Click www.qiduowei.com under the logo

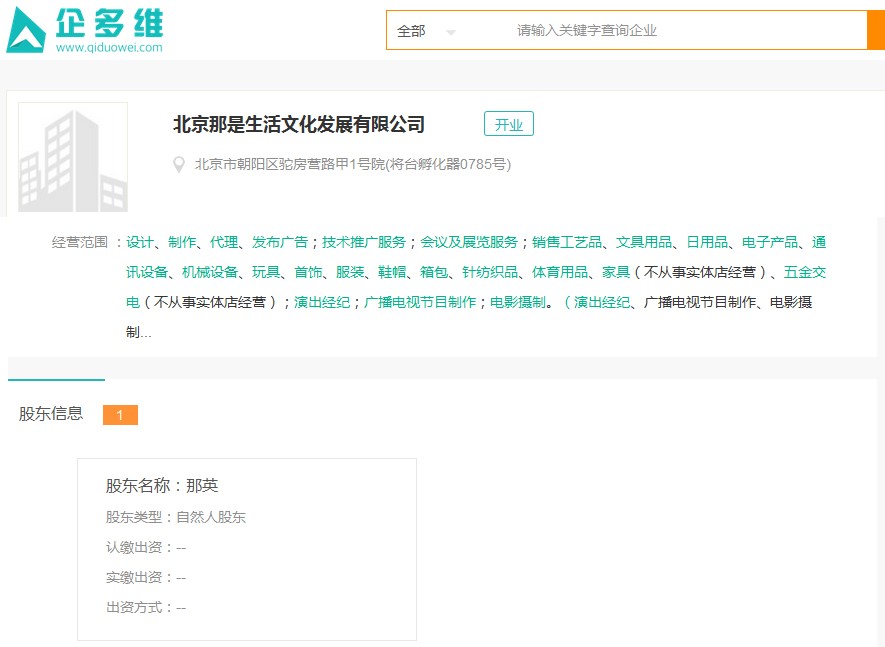[110, 47]
